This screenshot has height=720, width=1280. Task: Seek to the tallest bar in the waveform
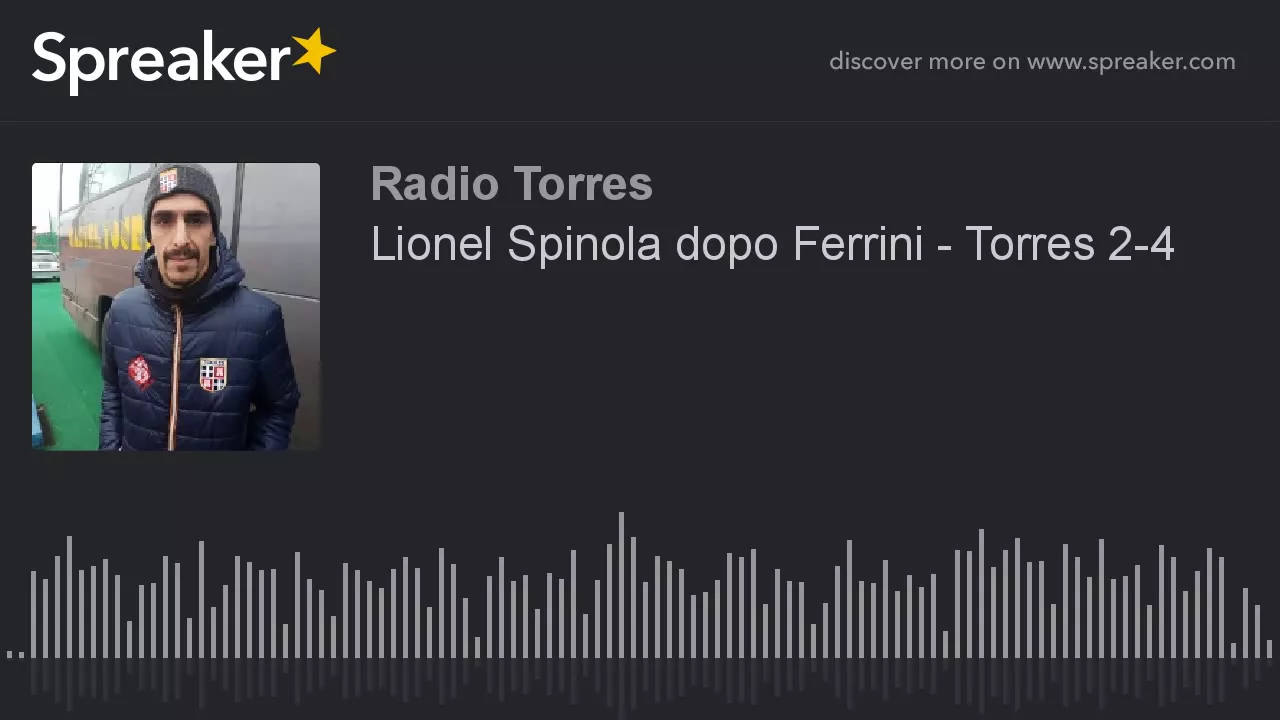point(621,585)
